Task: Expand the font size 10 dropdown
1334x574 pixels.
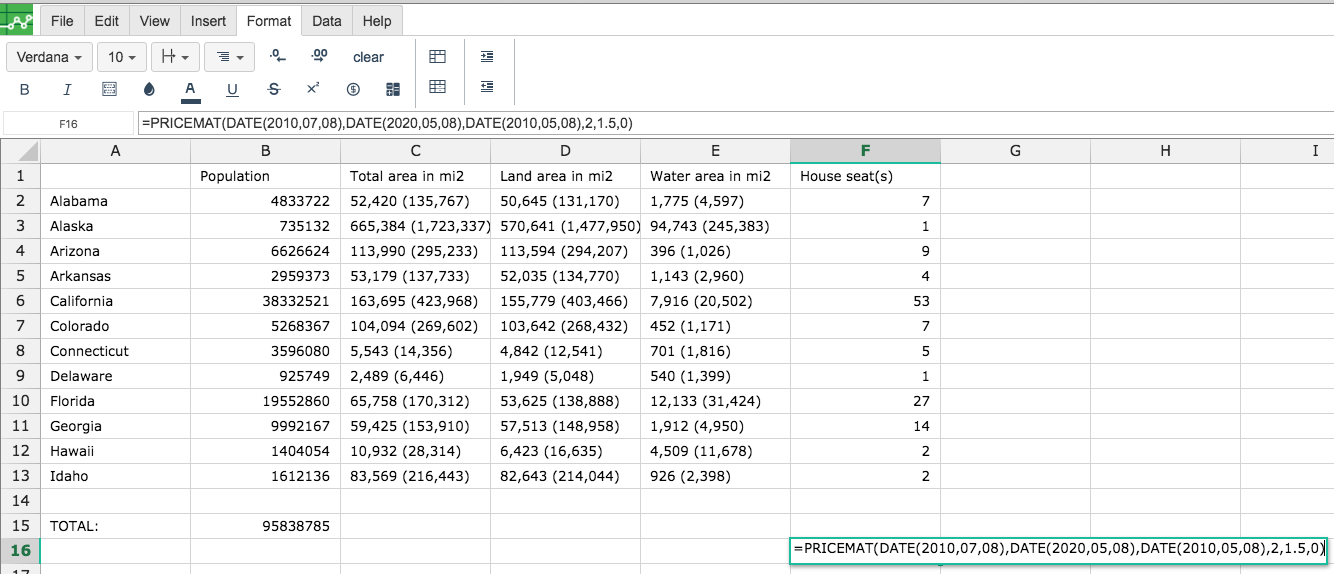Action: point(123,57)
